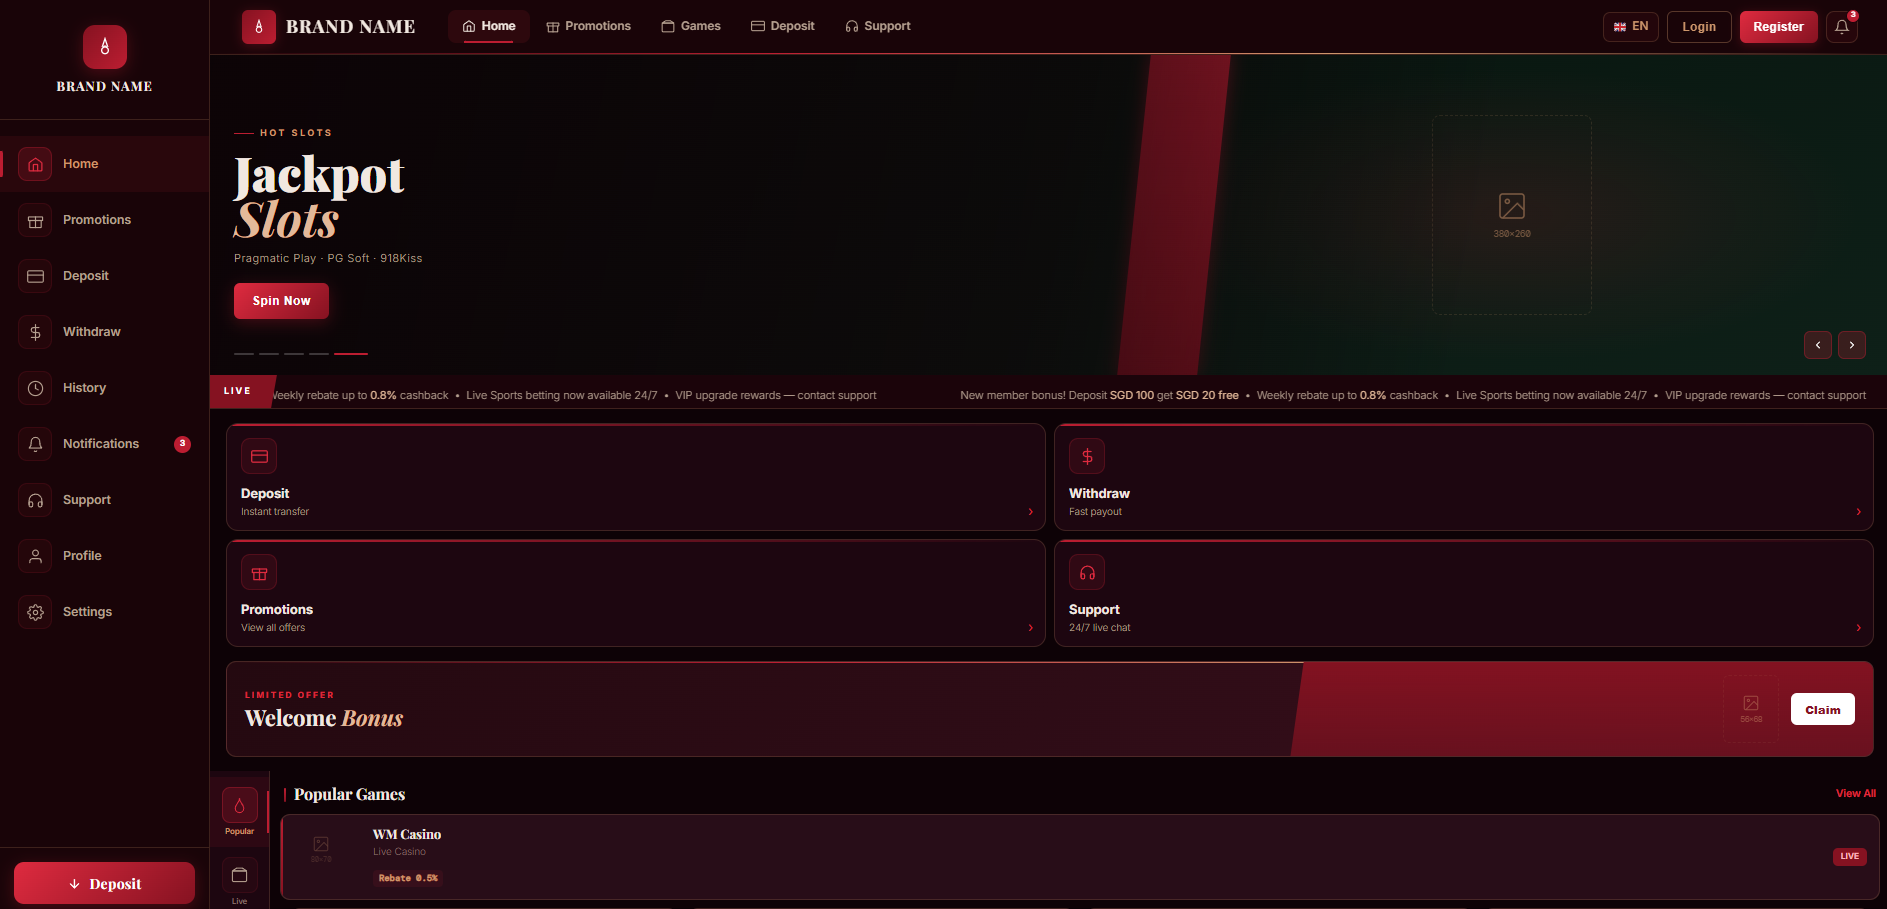
Task: Switch to Games top nav tab
Action: pyautogui.click(x=691, y=26)
